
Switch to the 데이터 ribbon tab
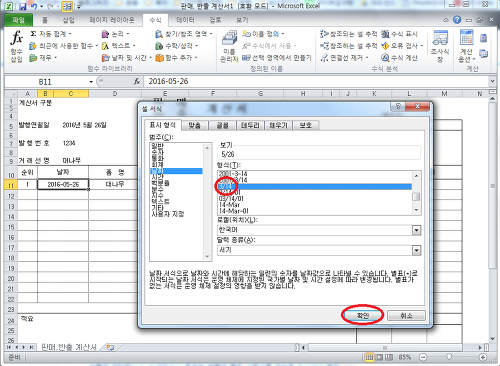[185, 20]
